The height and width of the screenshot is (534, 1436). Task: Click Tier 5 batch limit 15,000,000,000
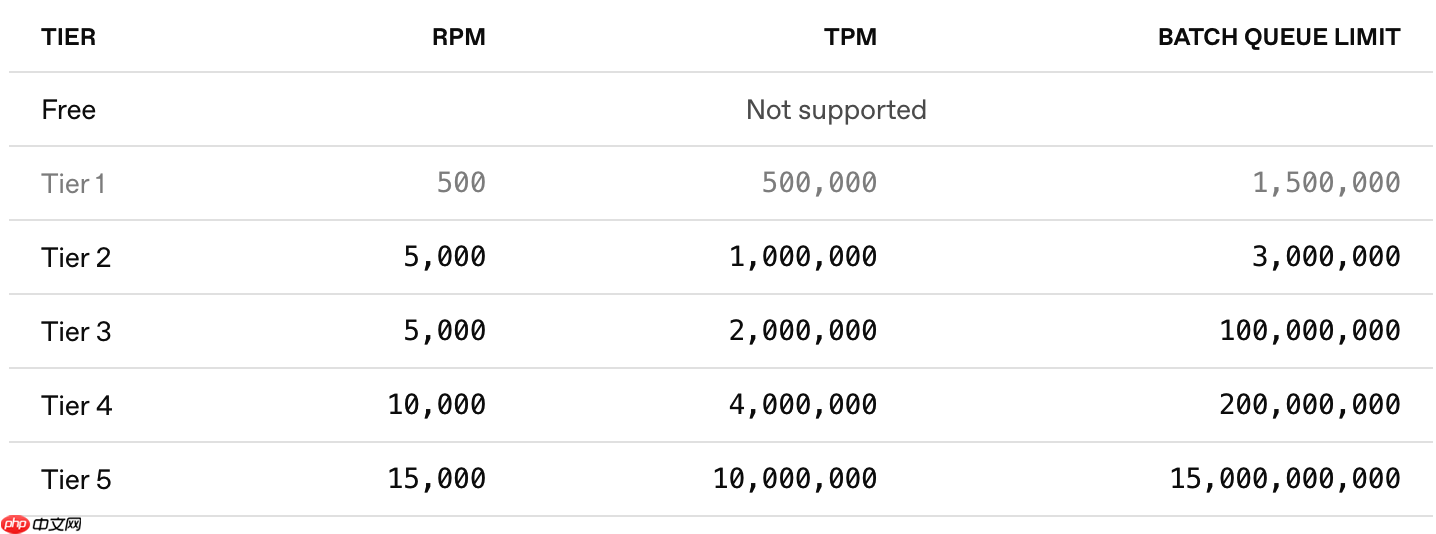pos(1285,479)
